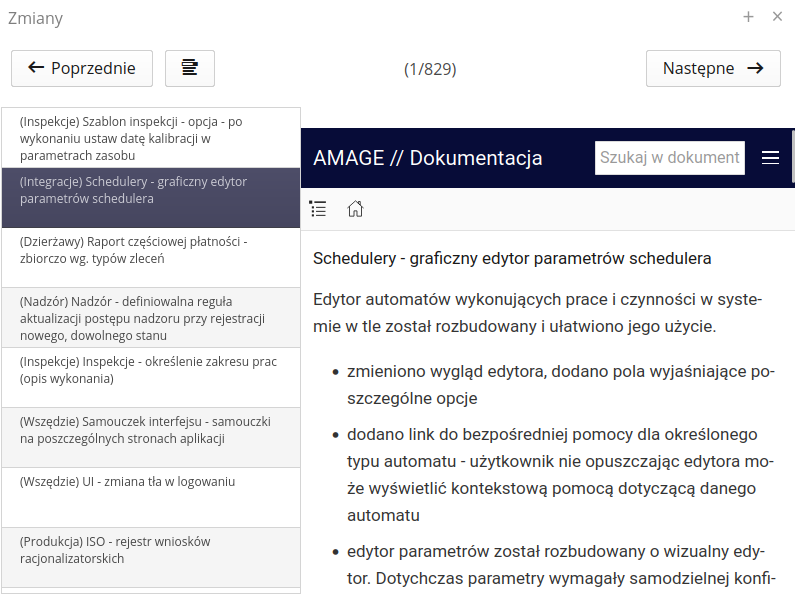This screenshot has width=795, height=595.
Task: Open Nadzór definiowalna reguła entry
Action: pyautogui.click(x=150, y=318)
